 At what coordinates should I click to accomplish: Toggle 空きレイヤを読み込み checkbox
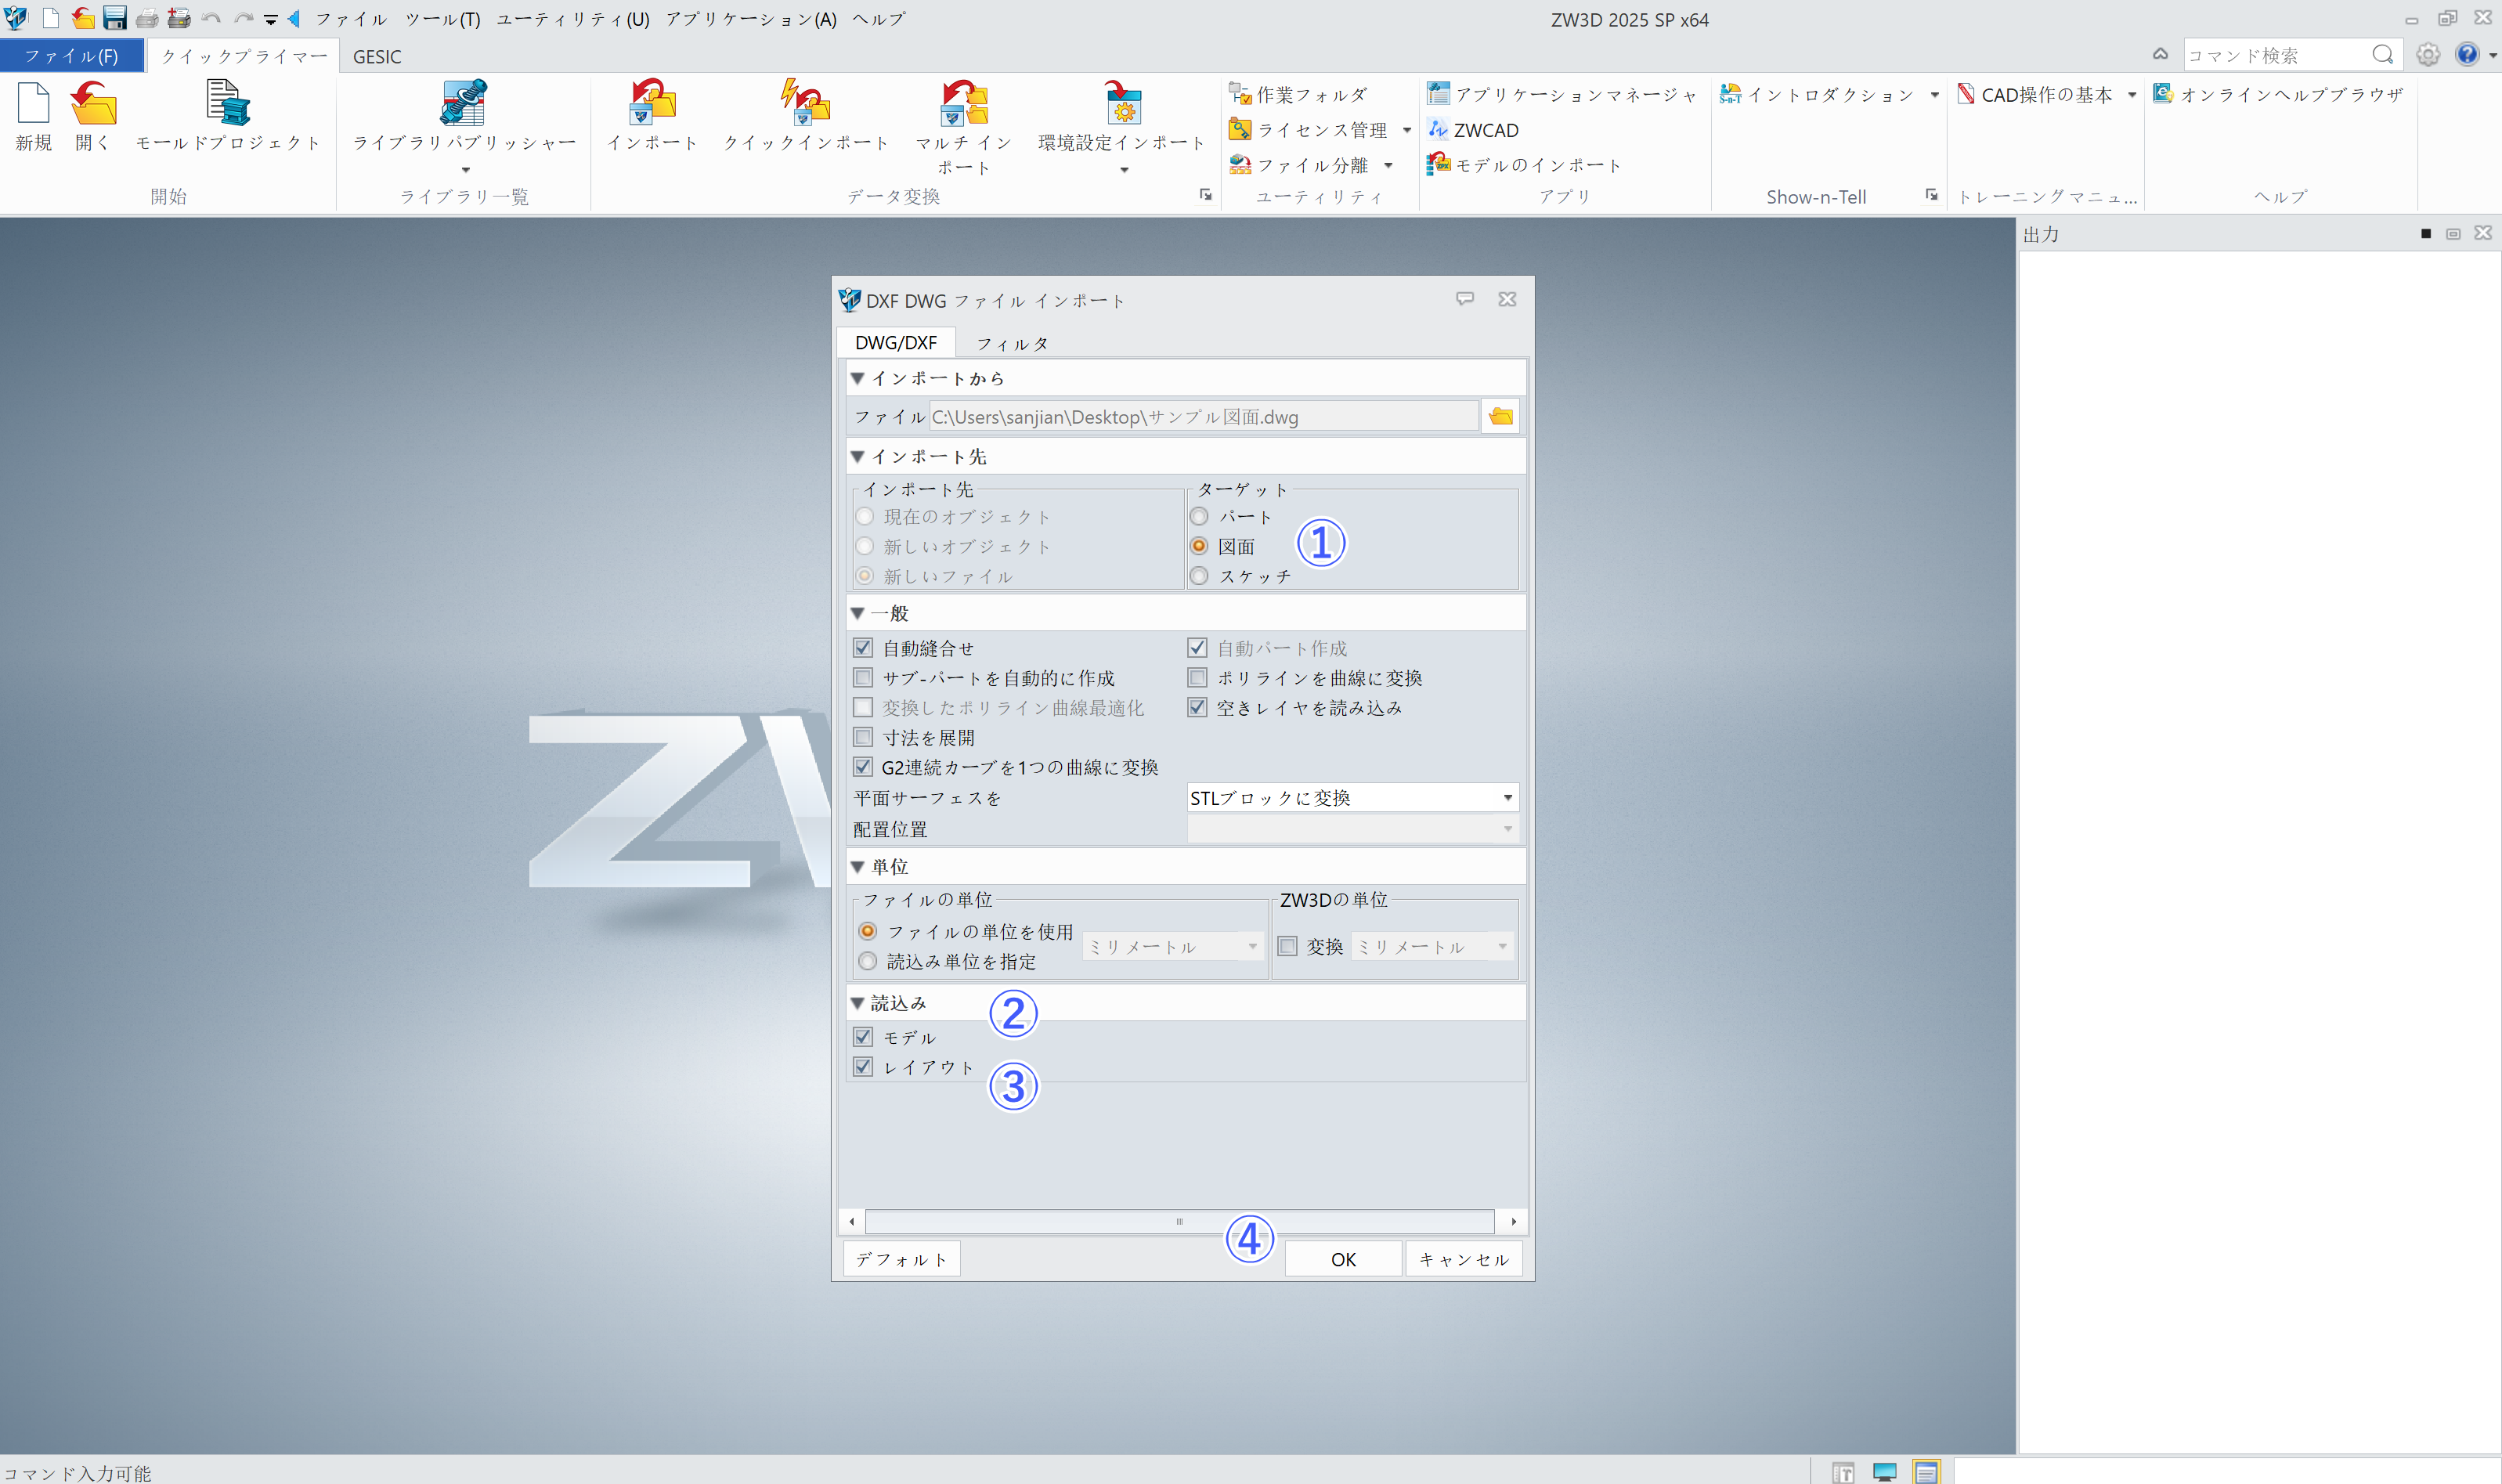[x=1197, y=707]
